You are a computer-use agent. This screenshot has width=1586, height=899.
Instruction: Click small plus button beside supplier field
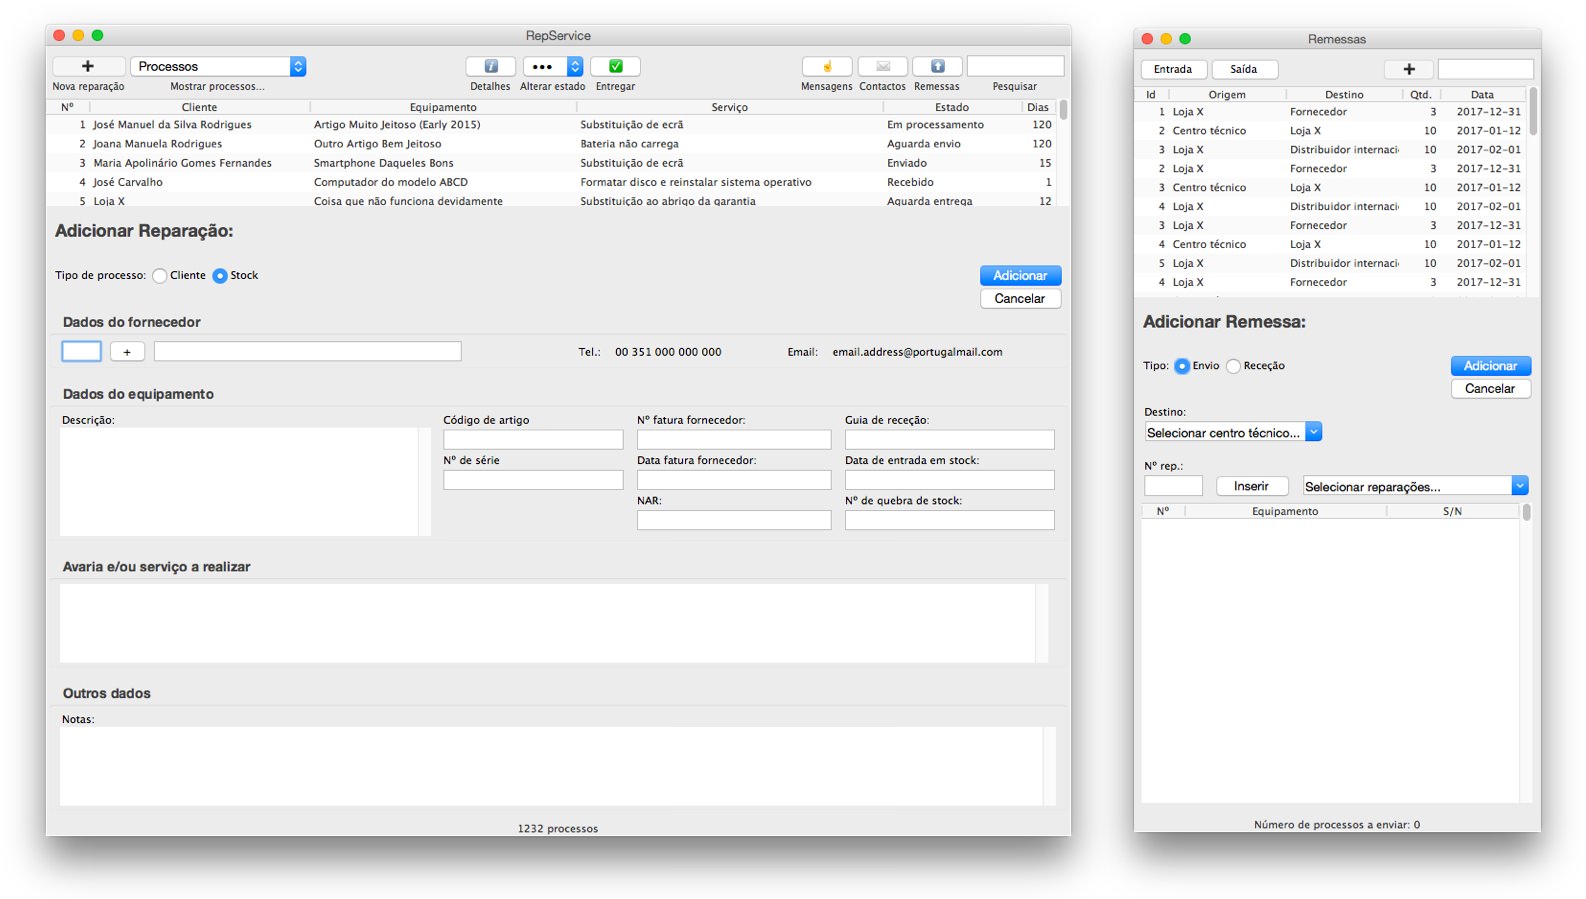pos(127,352)
